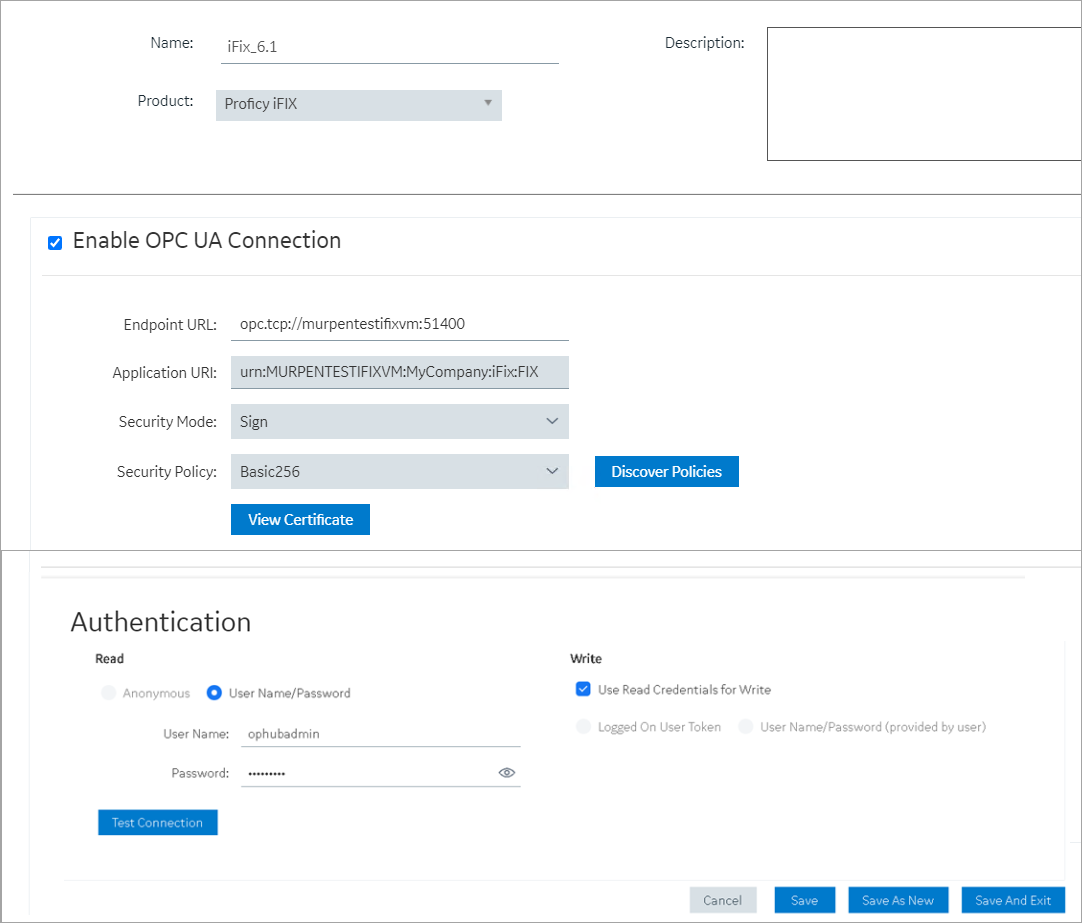Focus the Name field iFix_6.1
Image resolution: width=1082 pixels, height=923 pixels.
[x=389, y=47]
